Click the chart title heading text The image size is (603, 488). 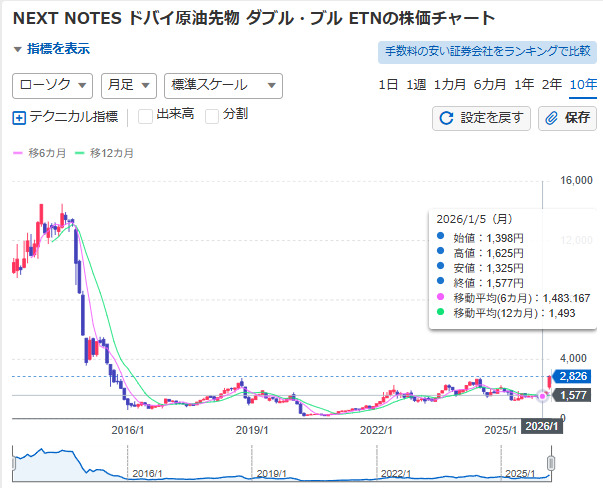254,18
